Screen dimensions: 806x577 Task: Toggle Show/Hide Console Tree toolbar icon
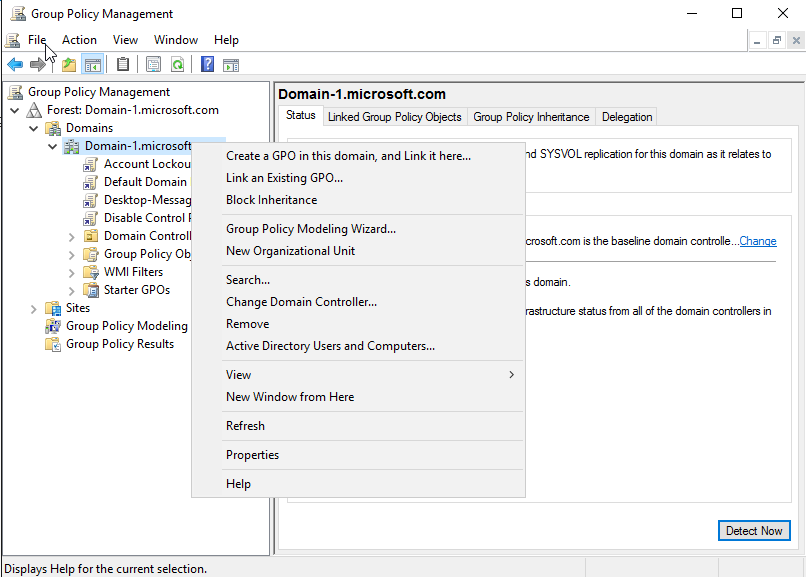point(93,65)
